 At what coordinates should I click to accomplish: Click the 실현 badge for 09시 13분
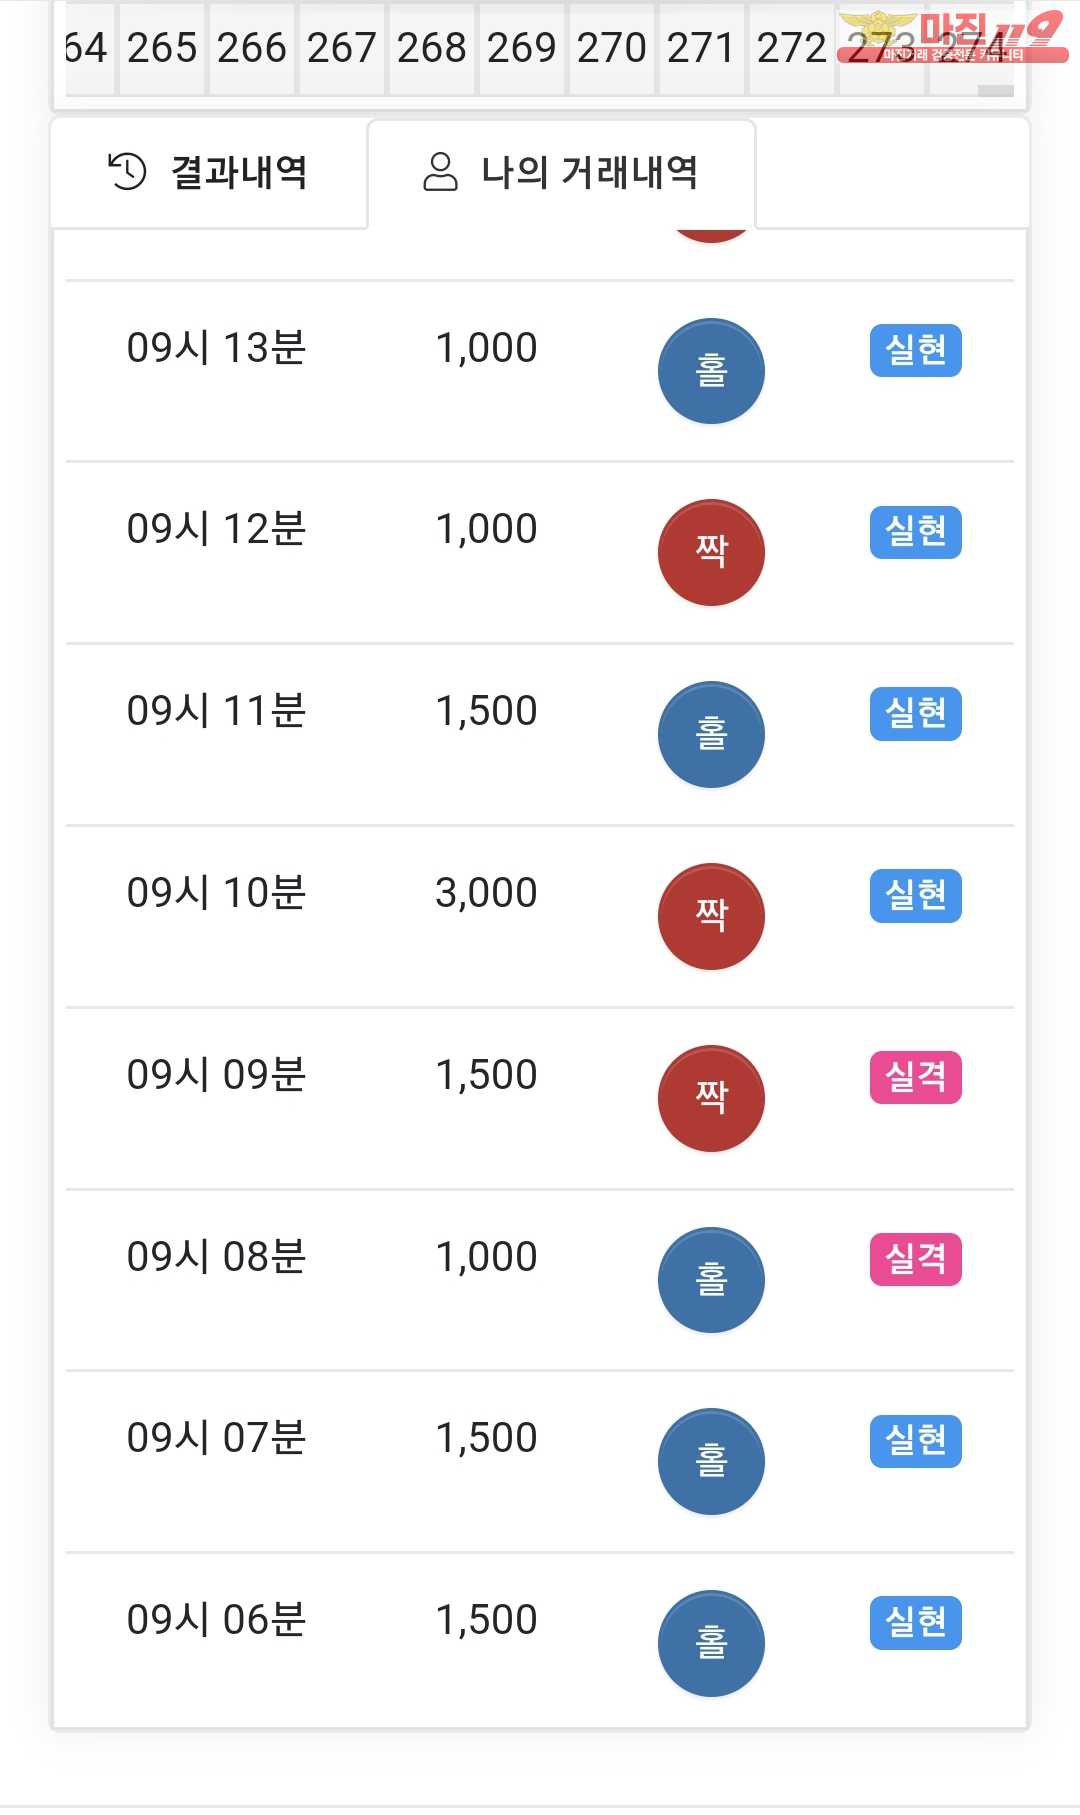(915, 350)
